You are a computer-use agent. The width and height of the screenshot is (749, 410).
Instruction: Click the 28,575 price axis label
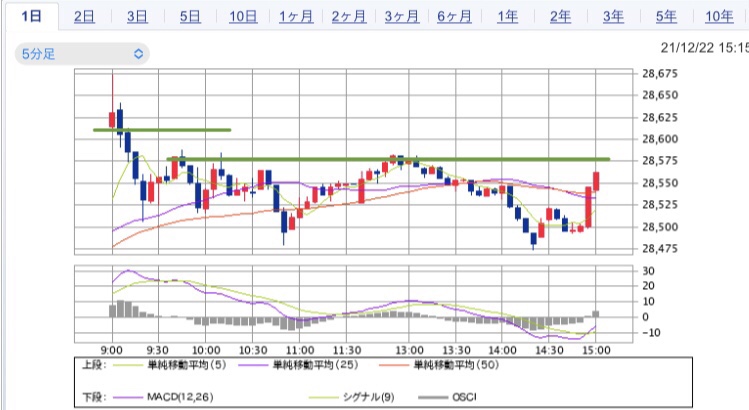tap(660, 161)
